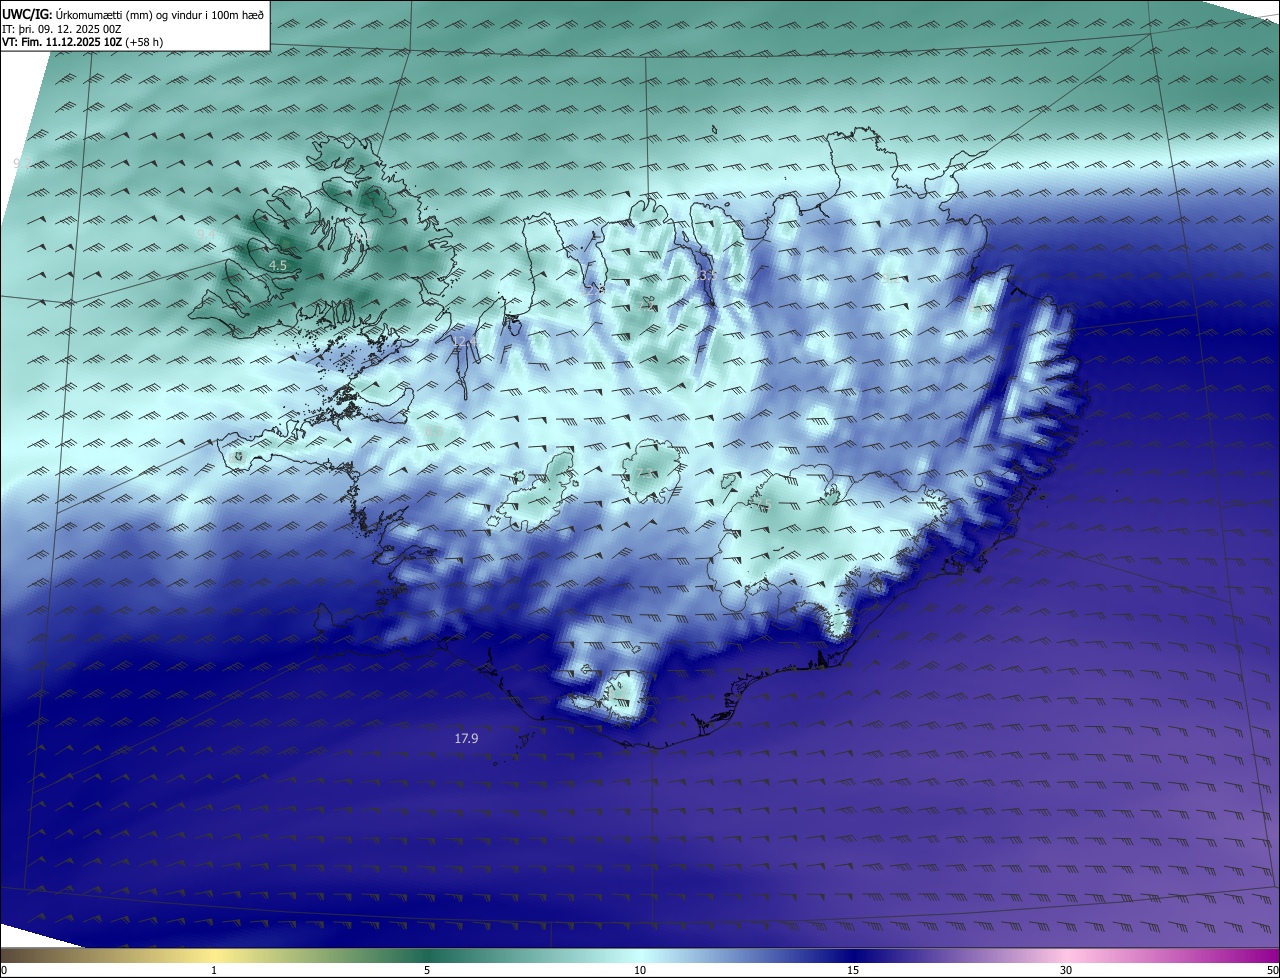Viewport: 1280px width, 978px height.
Task: Click the '9.4' value label west of the Westfjords
Action: click(x=205, y=234)
